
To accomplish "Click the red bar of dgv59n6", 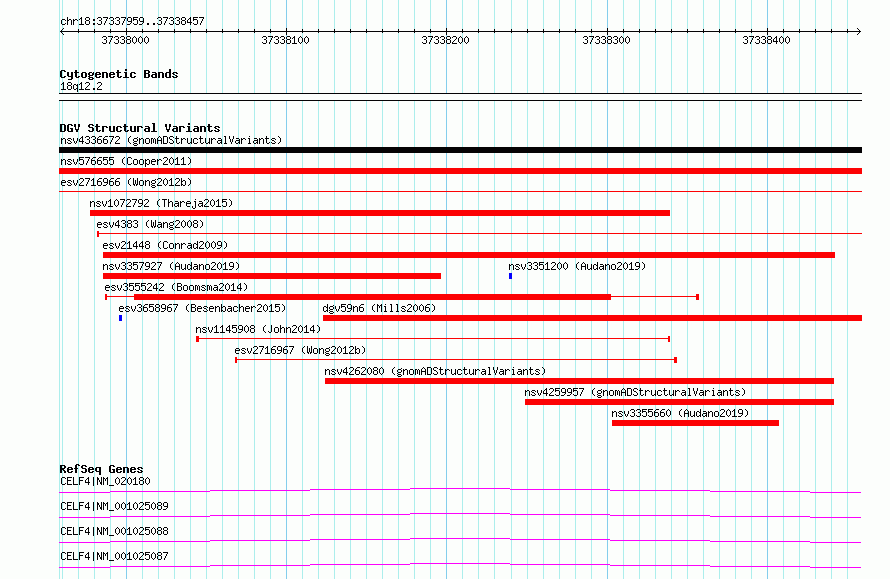I will [593, 318].
